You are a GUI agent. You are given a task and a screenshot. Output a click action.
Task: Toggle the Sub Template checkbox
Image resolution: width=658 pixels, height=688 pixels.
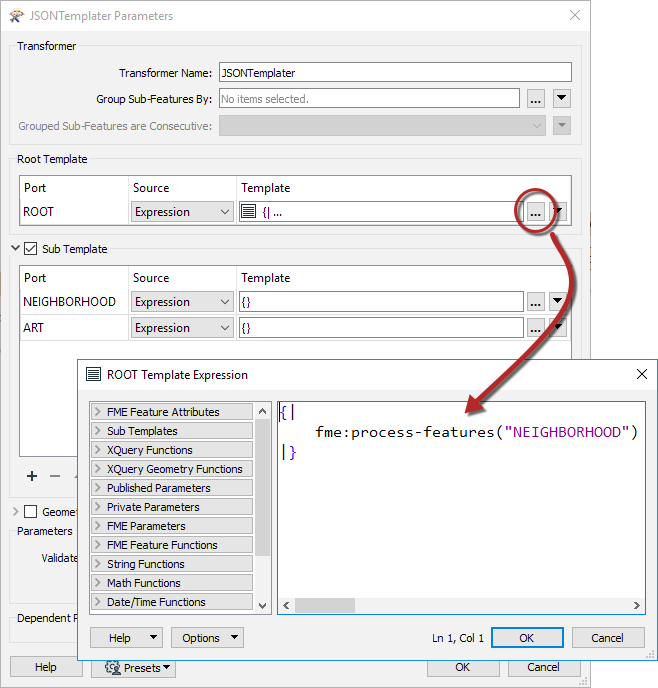point(30,248)
